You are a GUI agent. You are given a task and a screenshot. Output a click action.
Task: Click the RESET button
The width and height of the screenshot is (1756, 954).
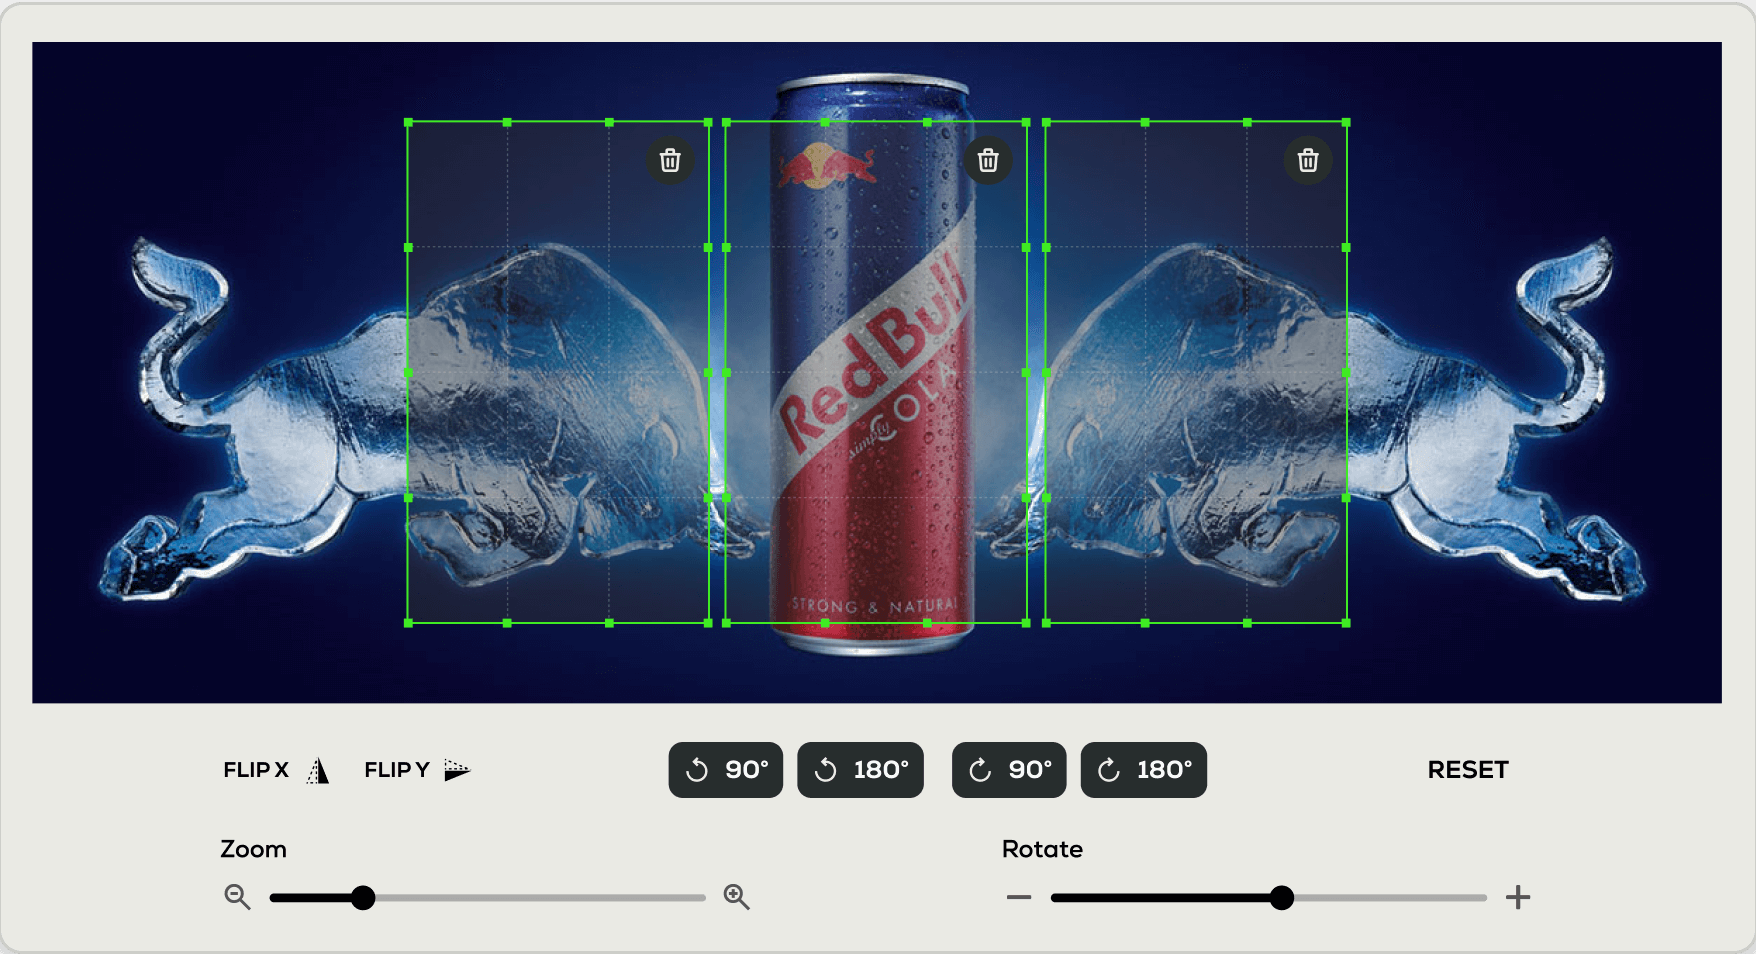coord(1468,770)
